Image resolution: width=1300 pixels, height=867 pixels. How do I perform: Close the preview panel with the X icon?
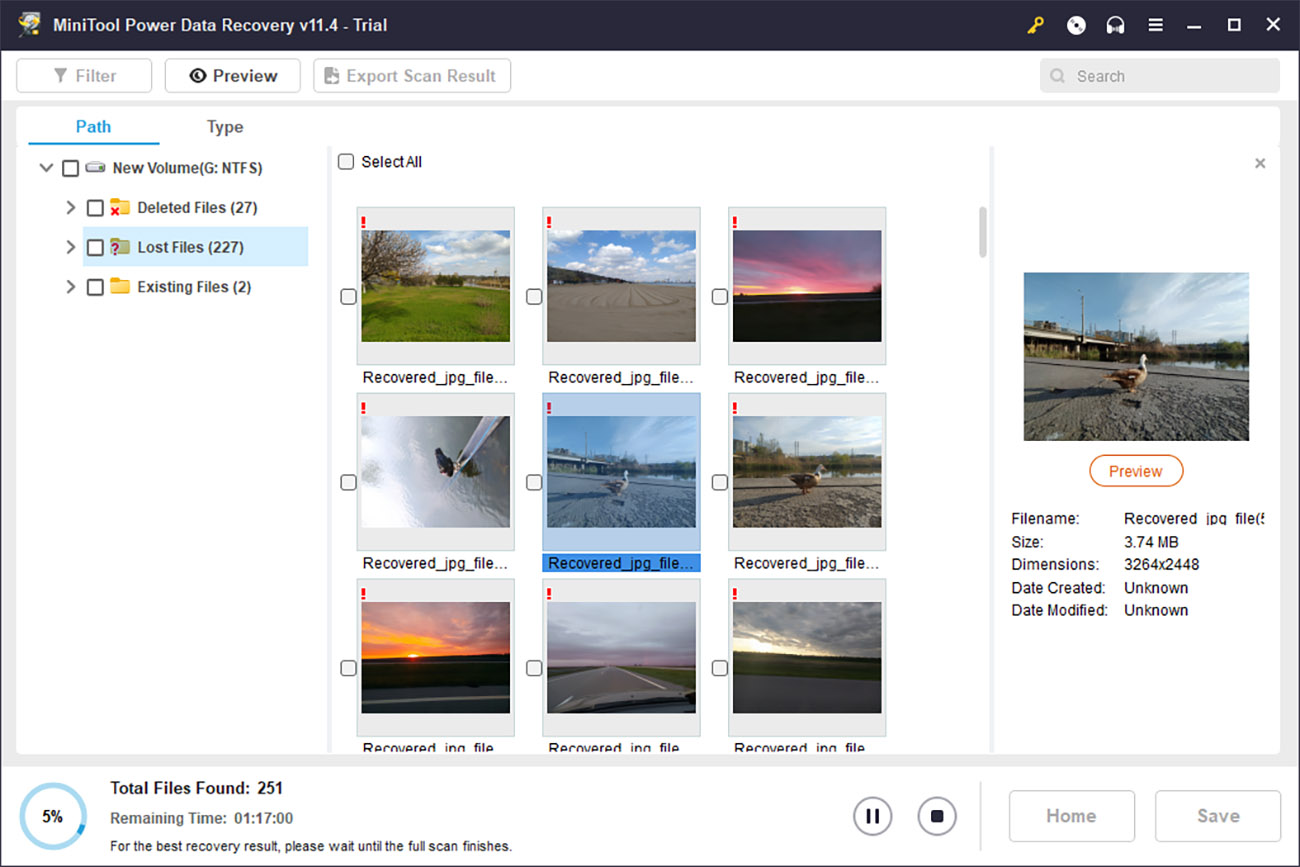(1260, 163)
